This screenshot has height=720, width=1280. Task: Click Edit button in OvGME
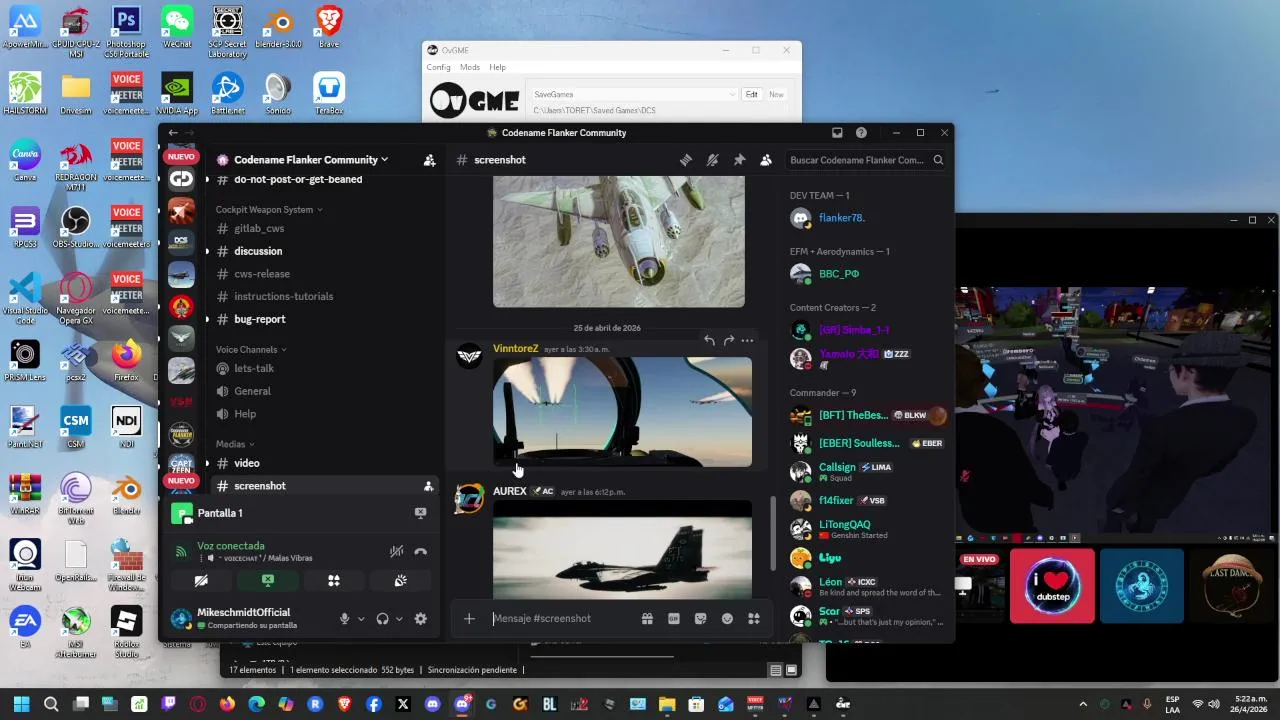pyautogui.click(x=752, y=95)
